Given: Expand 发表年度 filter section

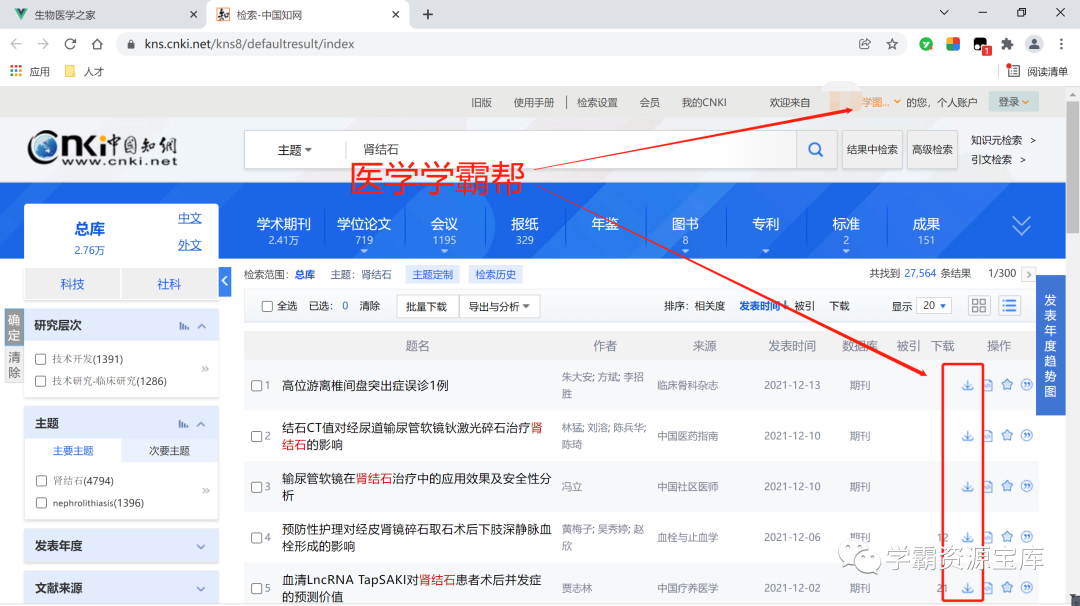Looking at the screenshot, I should tap(201, 546).
